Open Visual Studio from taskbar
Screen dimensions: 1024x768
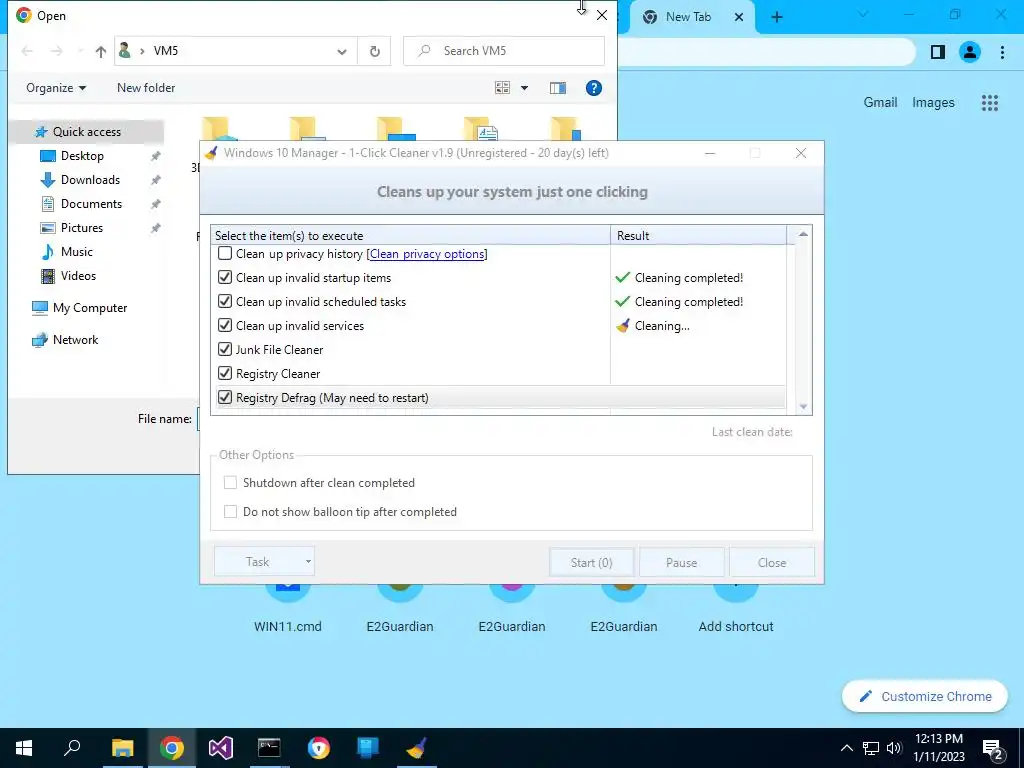(221, 748)
